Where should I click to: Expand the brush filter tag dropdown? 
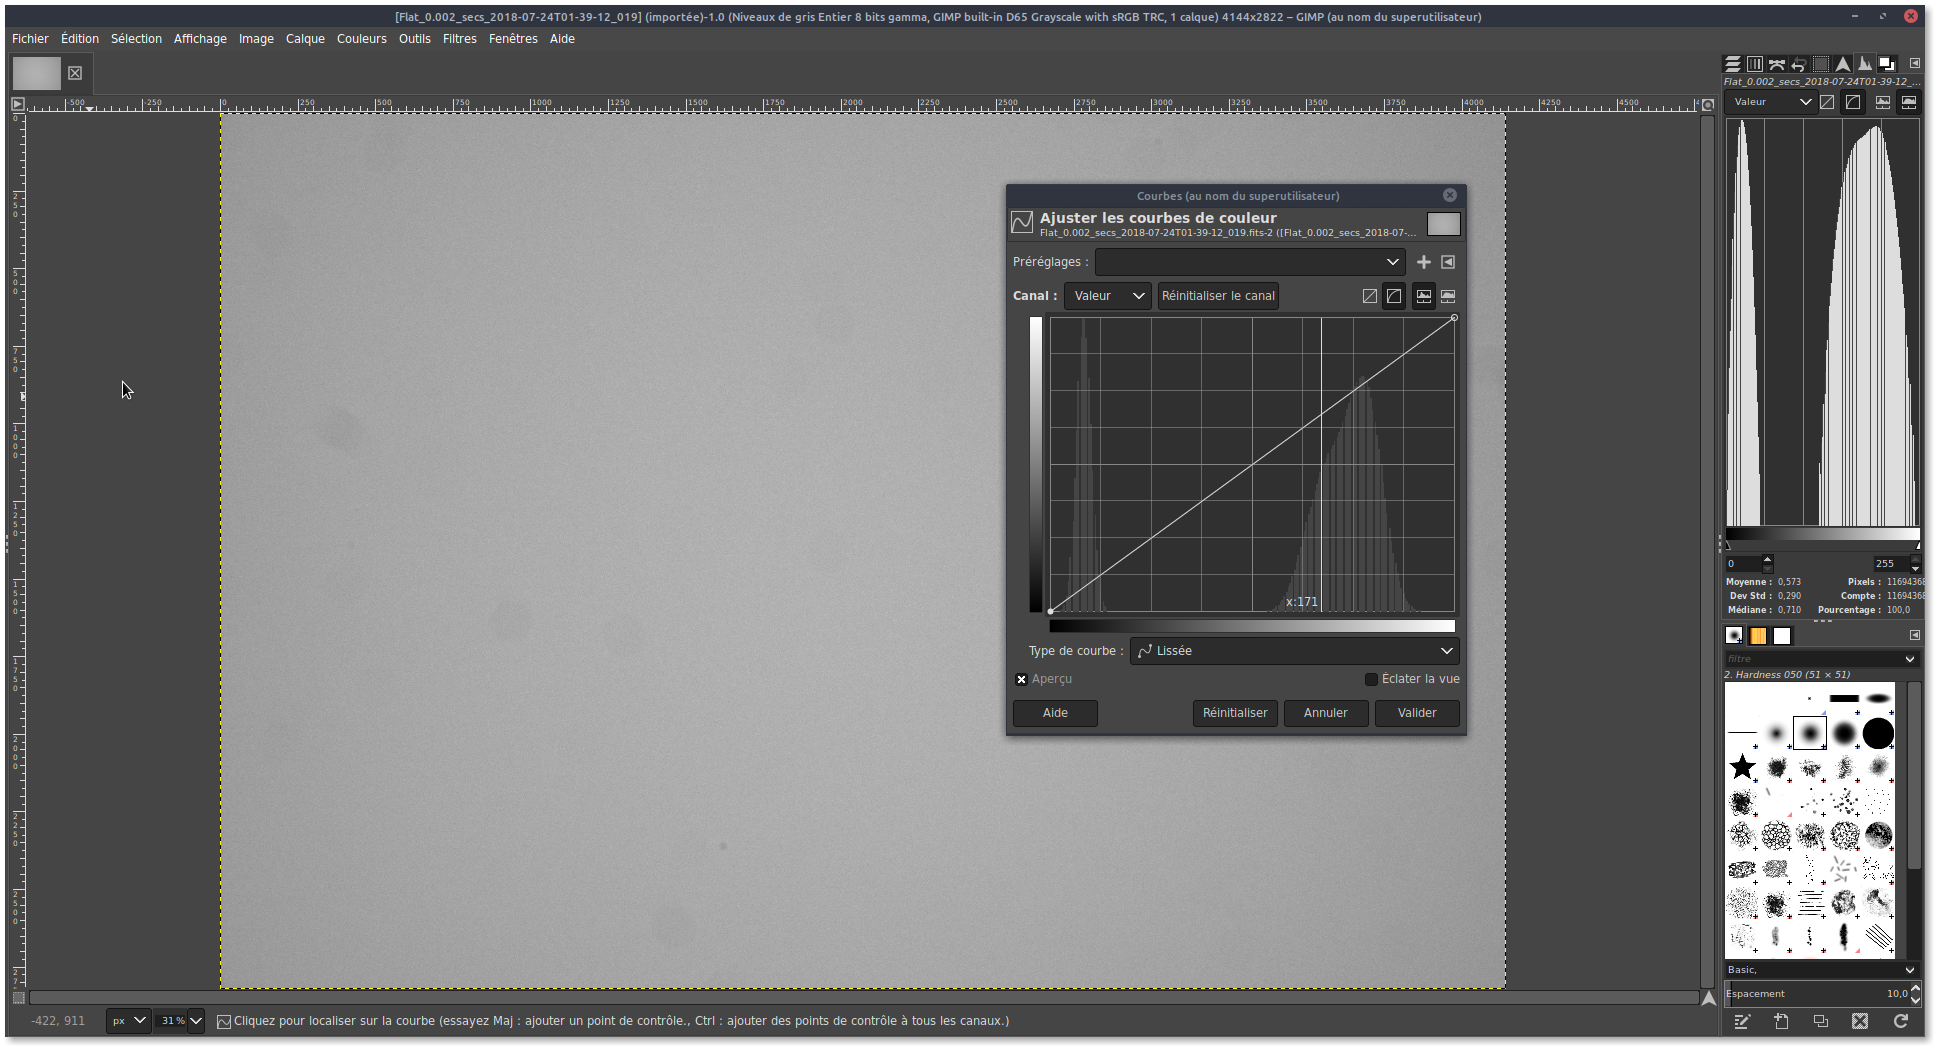pyautogui.click(x=1910, y=659)
